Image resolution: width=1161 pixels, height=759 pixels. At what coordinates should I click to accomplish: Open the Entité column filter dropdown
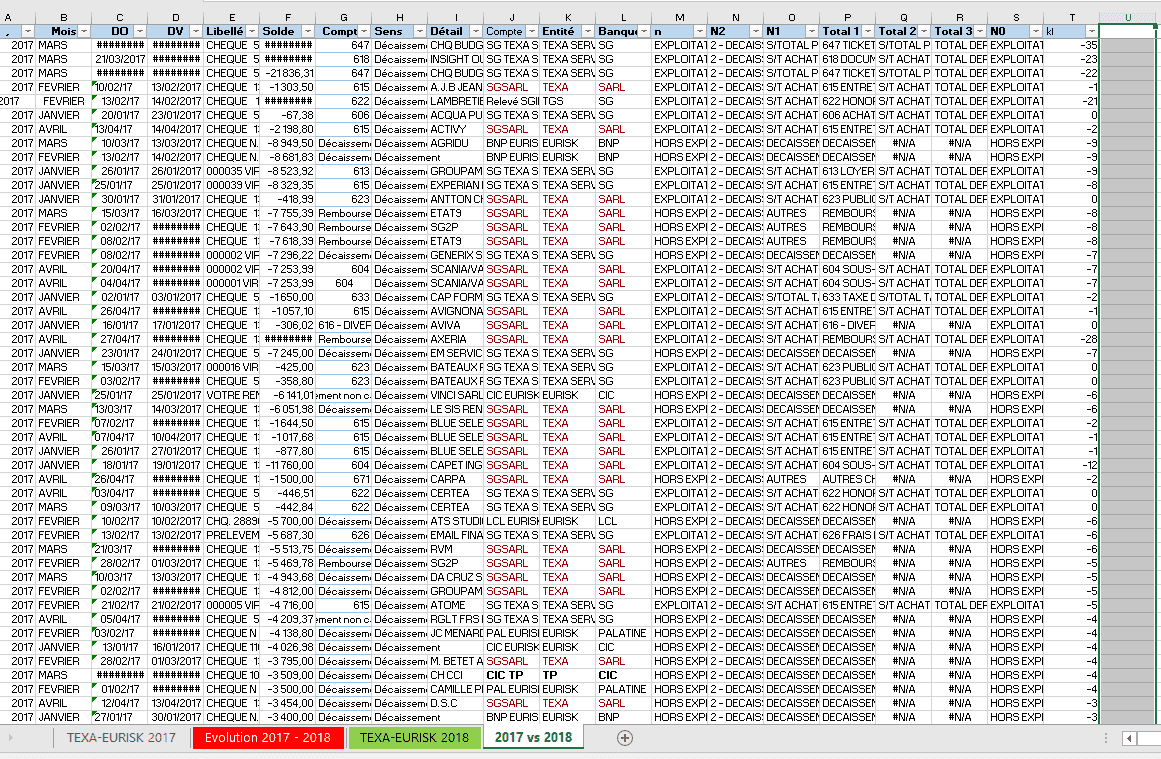click(587, 31)
